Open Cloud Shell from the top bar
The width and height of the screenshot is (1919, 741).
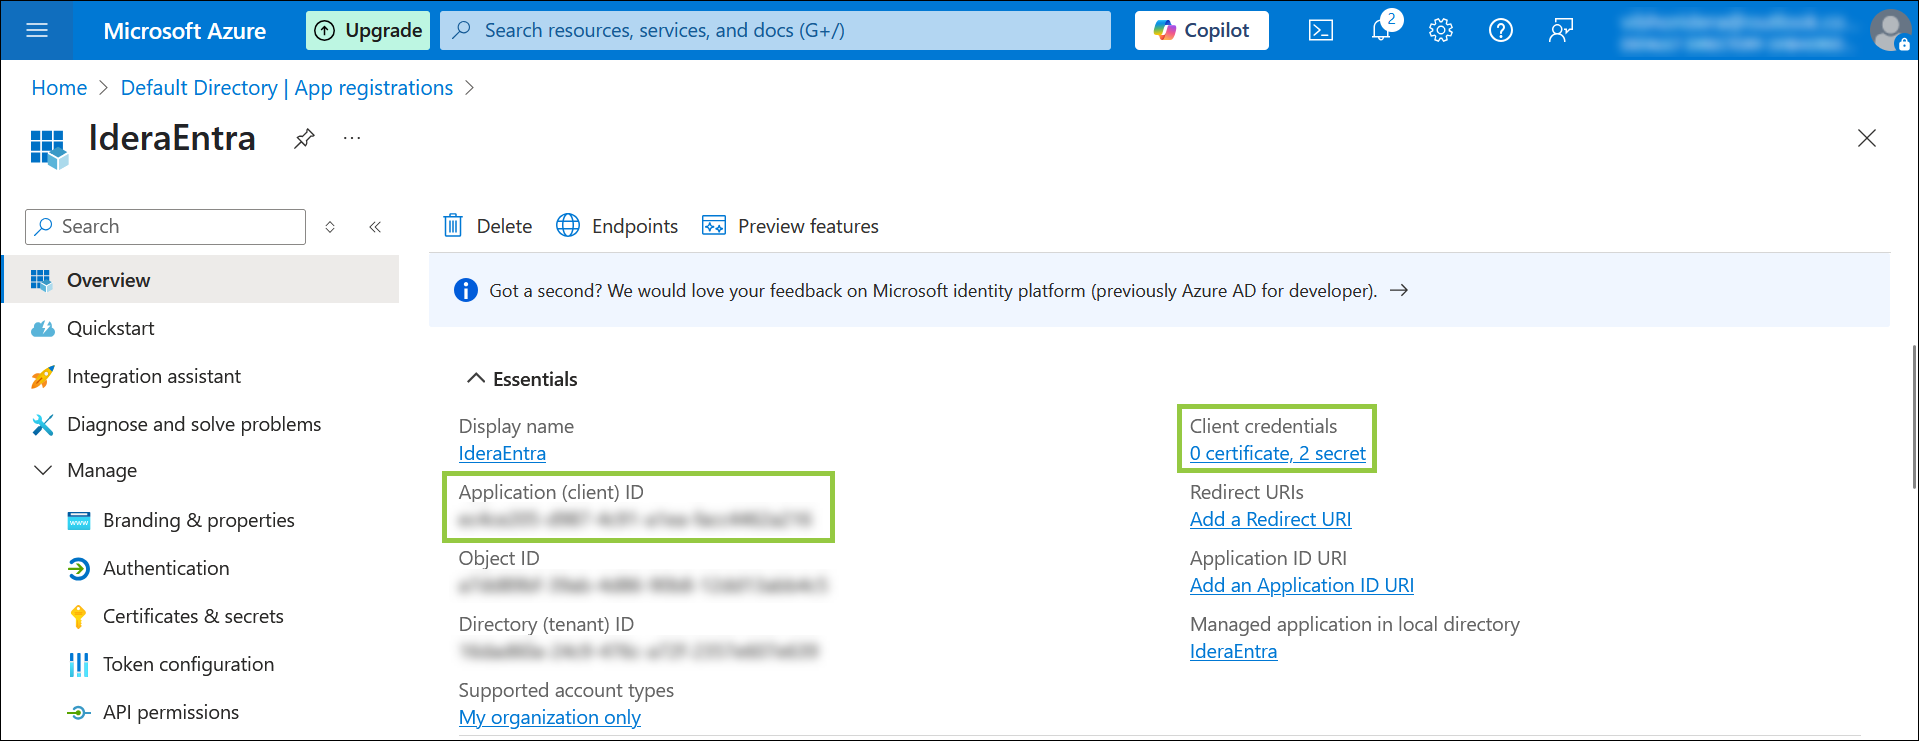[1320, 30]
